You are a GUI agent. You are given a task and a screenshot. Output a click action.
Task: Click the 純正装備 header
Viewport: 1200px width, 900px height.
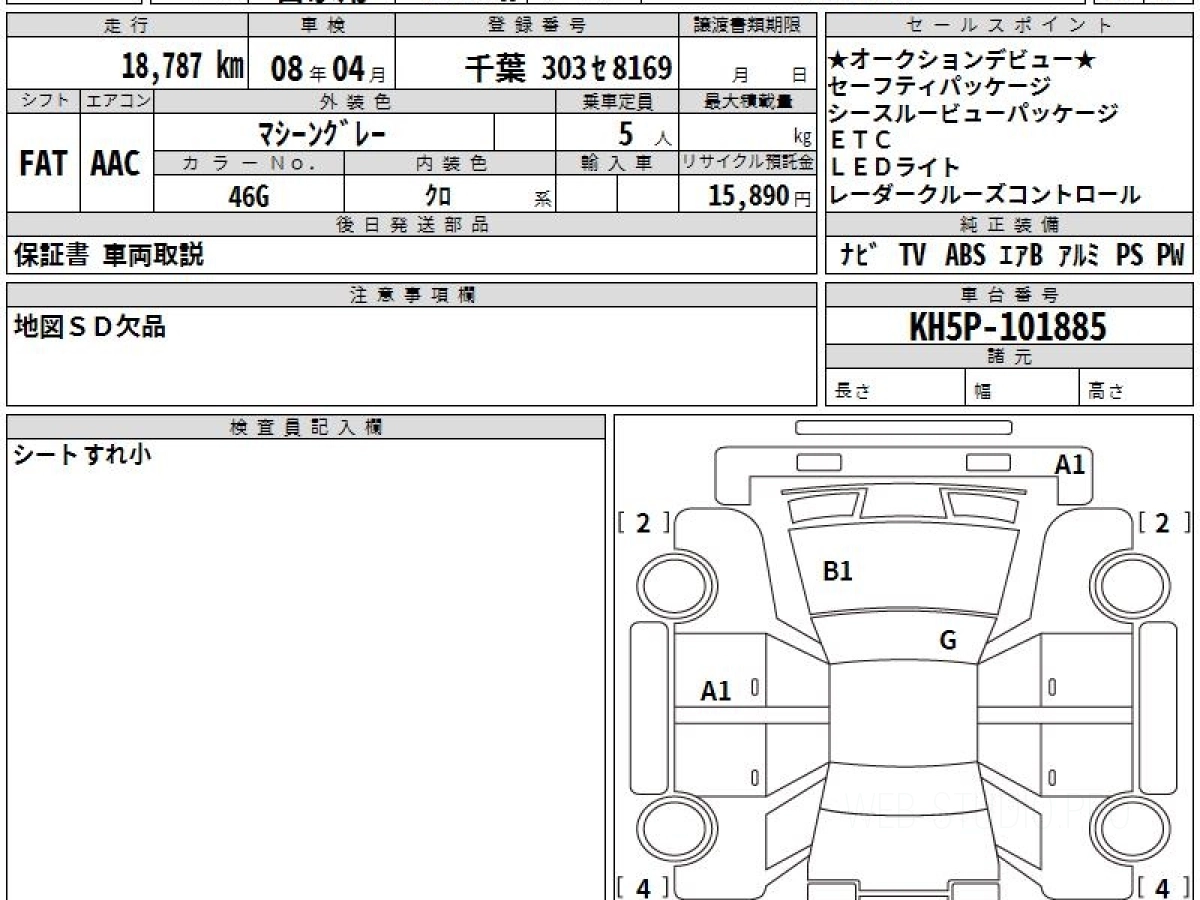(1010, 225)
